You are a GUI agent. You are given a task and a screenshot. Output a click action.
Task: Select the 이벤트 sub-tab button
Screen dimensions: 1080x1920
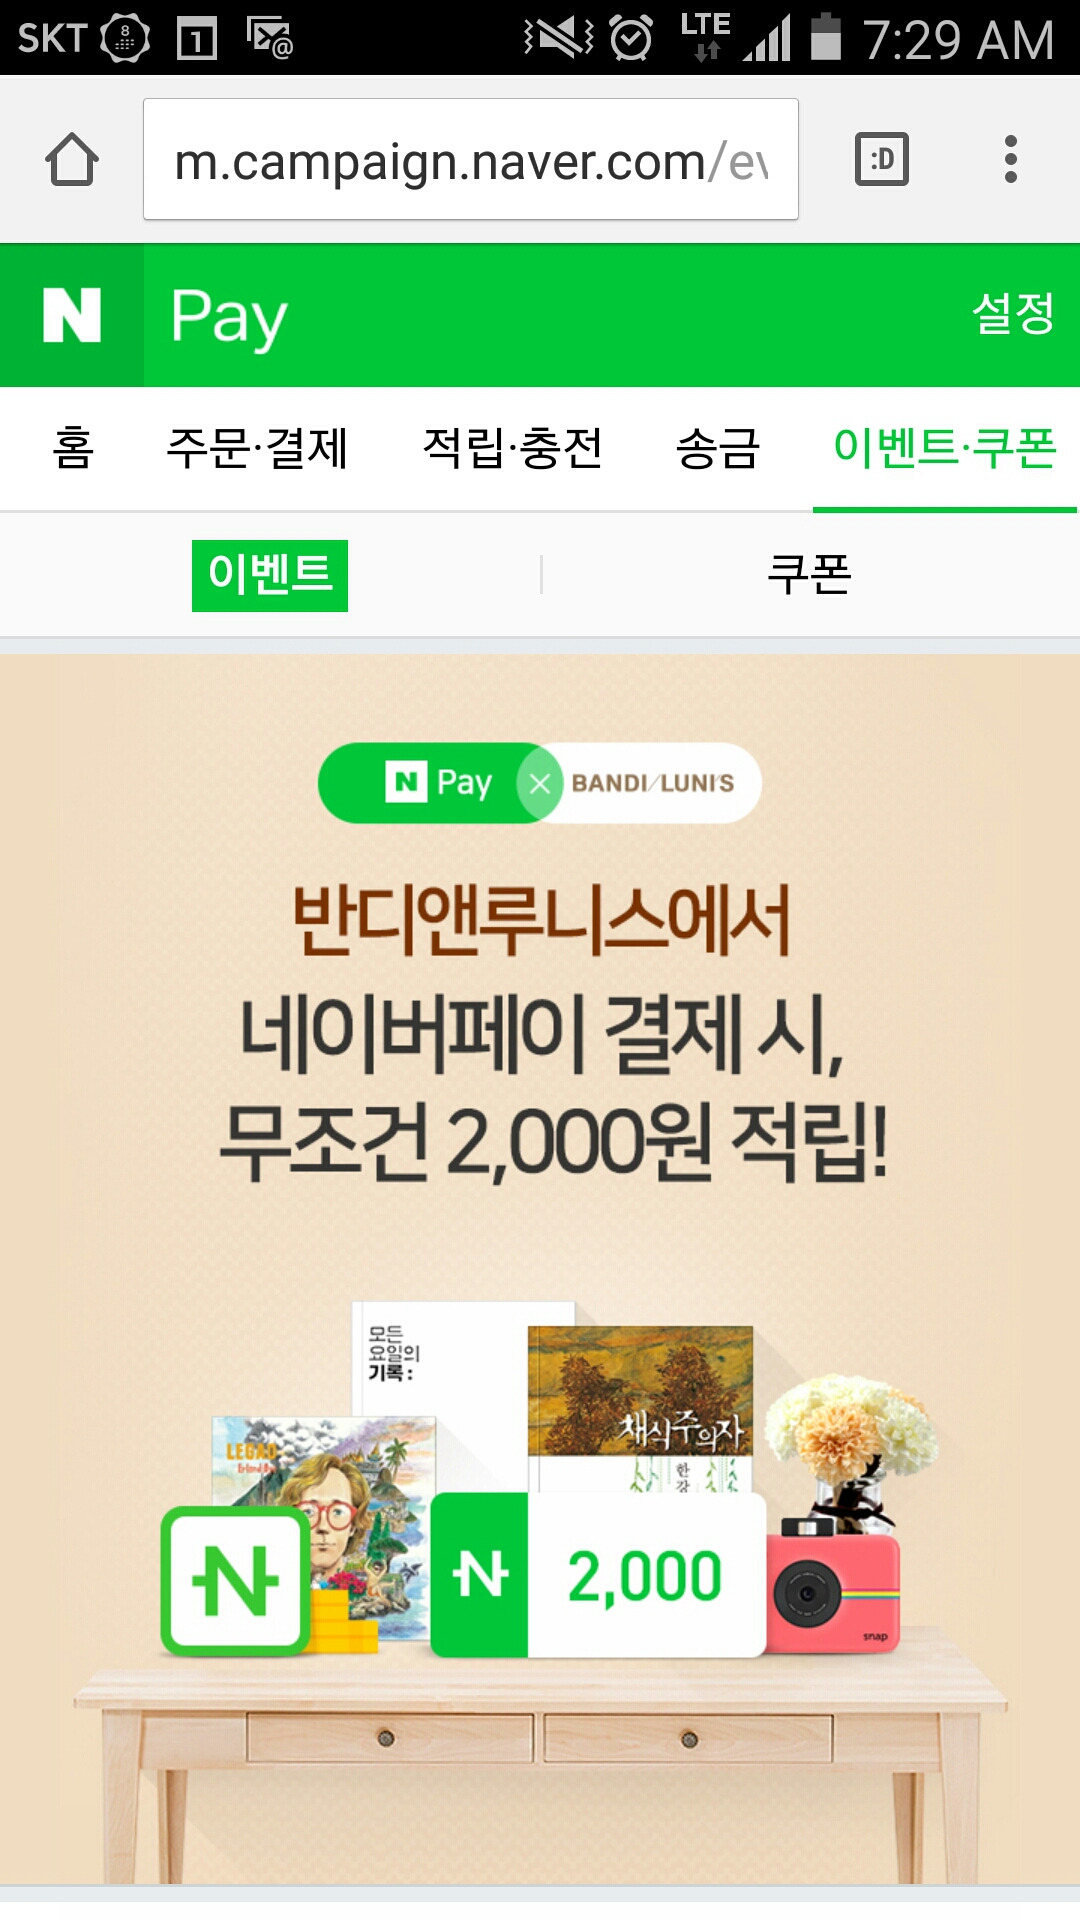click(x=270, y=575)
